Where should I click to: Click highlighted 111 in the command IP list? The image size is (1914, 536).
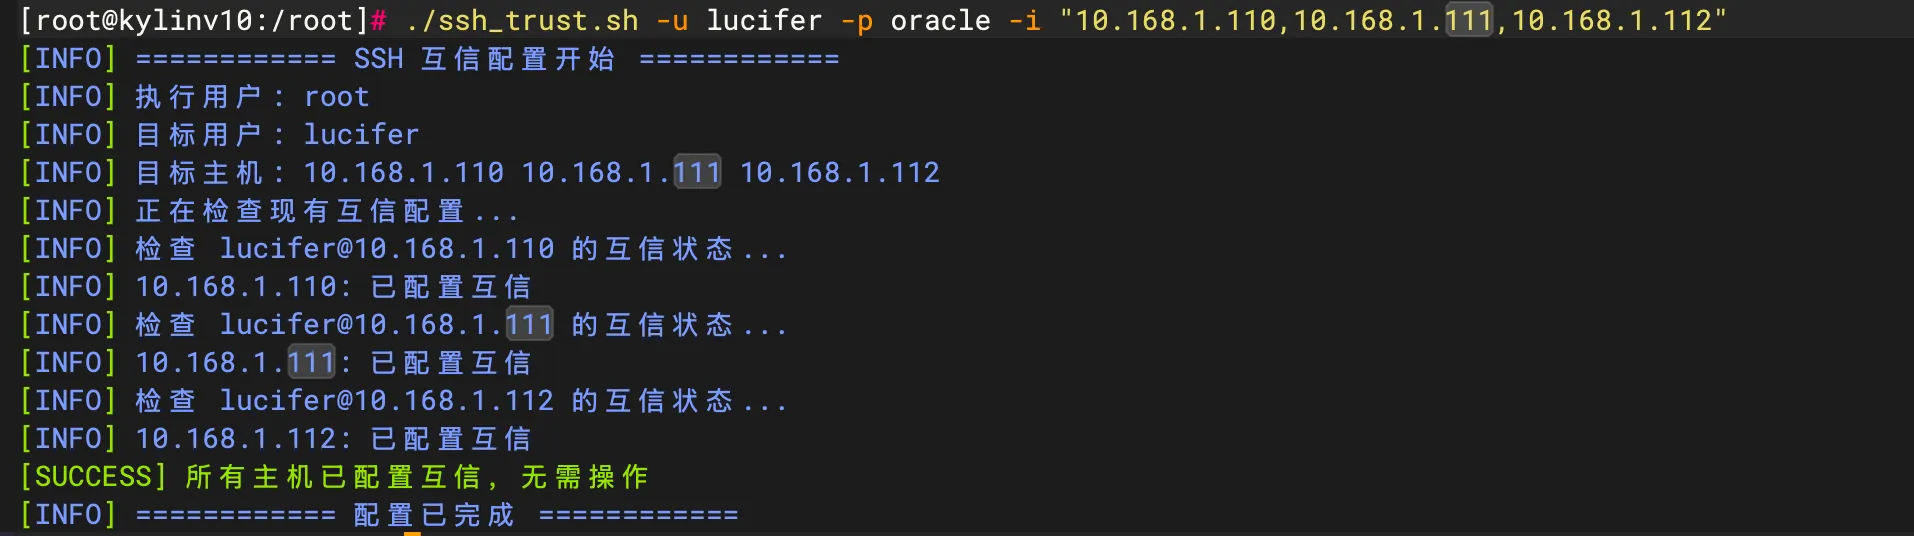1469,20
